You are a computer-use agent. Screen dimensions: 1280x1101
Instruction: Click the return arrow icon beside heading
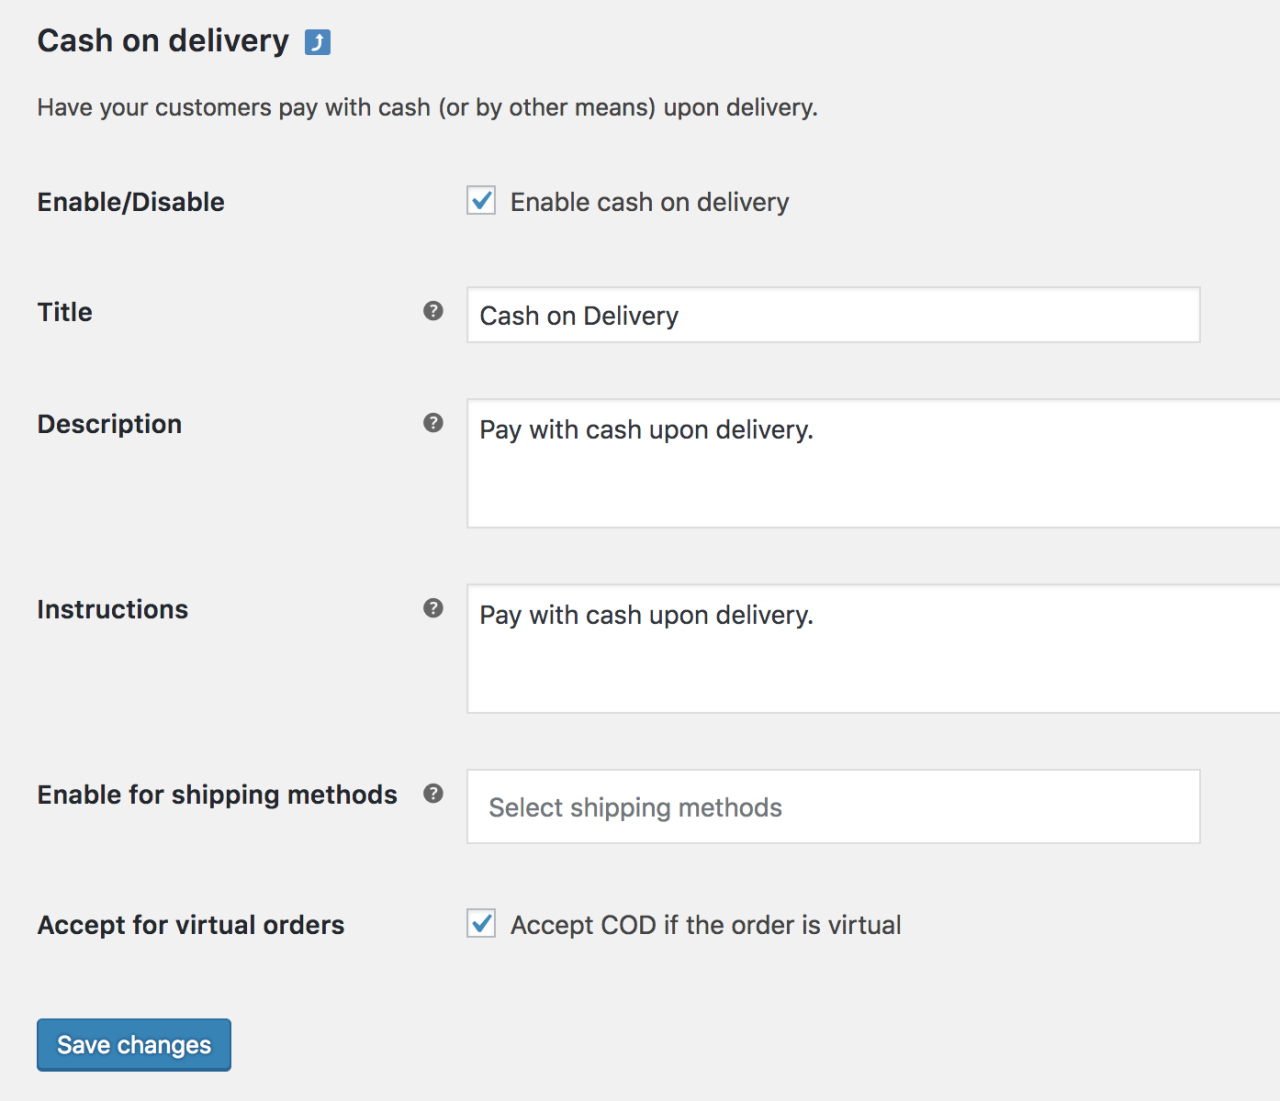[x=316, y=41]
